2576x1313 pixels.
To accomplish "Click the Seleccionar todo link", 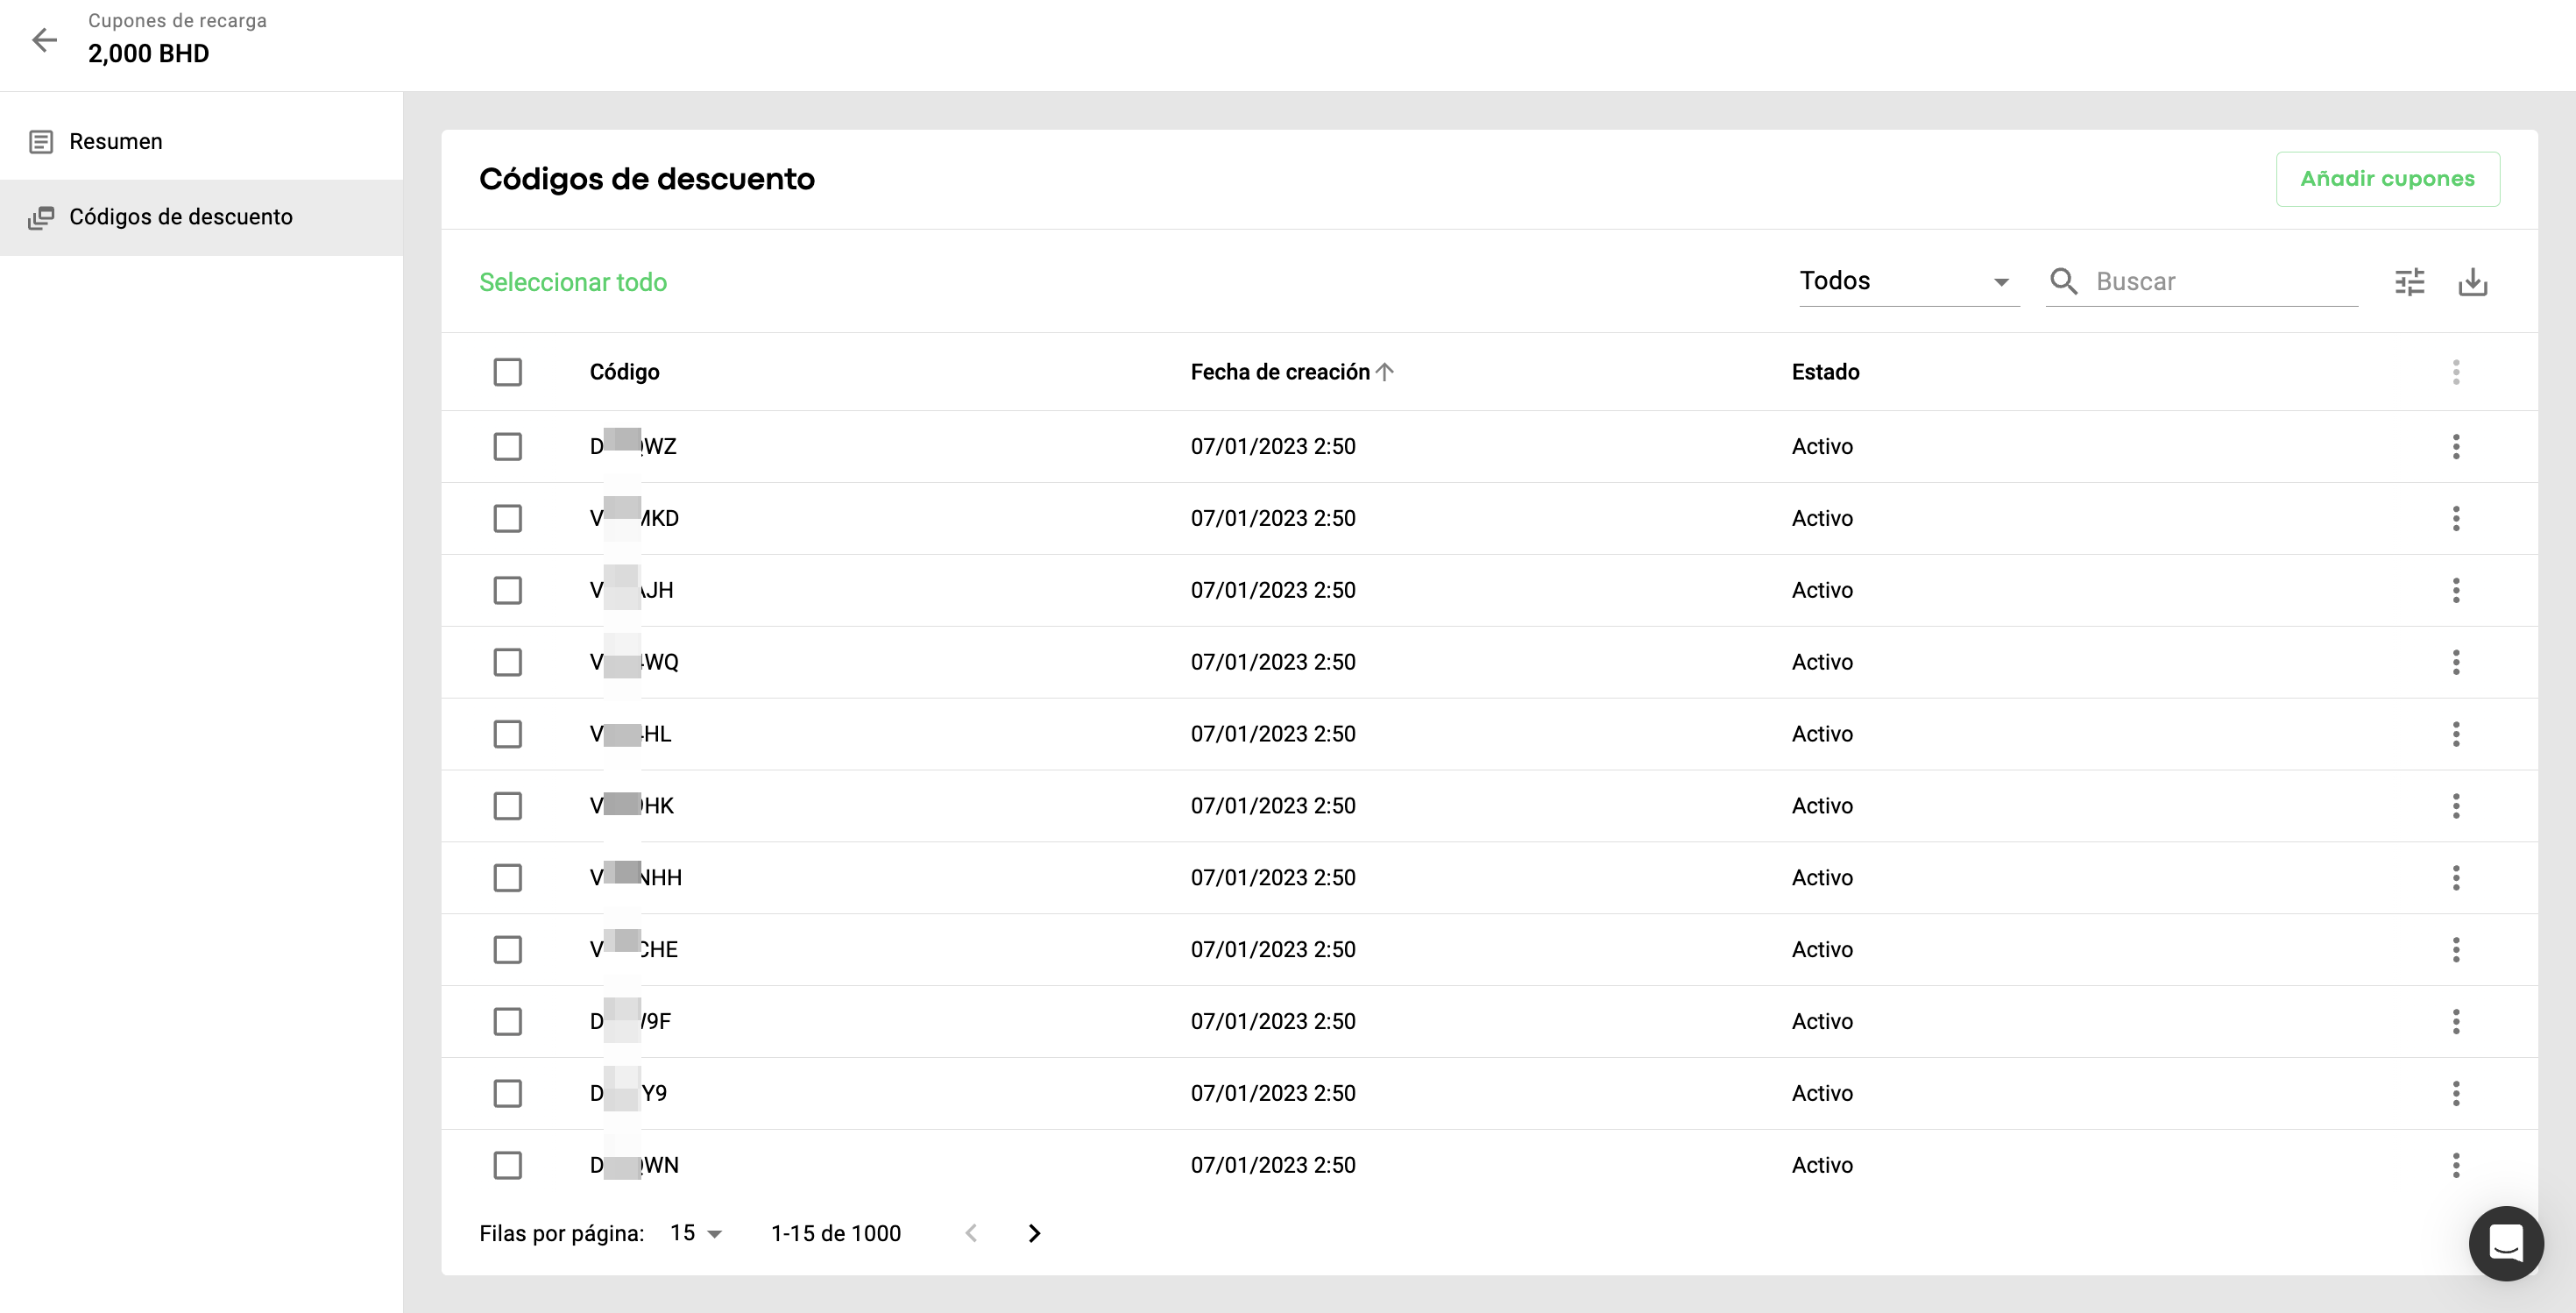I will [572, 282].
